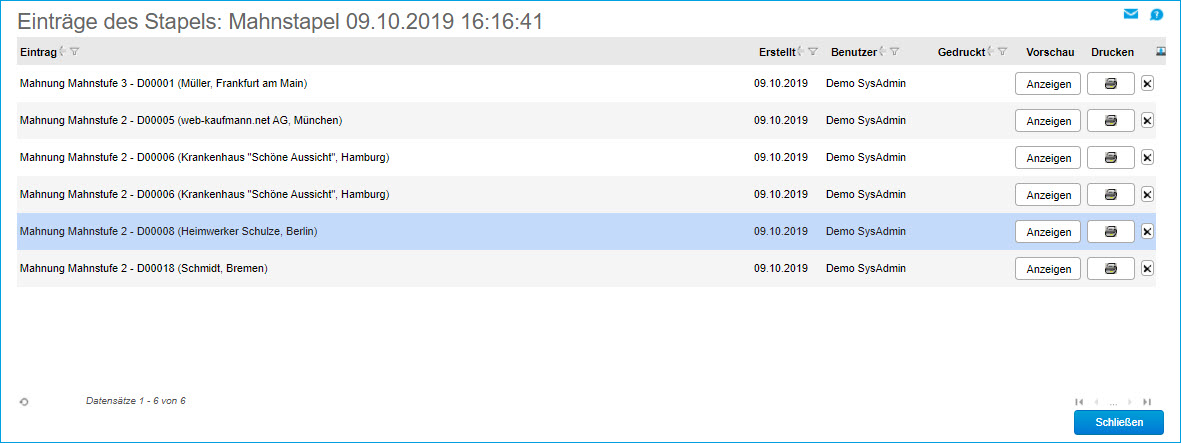1181x443 pixels.
Task: Delete the D00018 Schmidt, Bremen entry
Action: pos(1147,269)
